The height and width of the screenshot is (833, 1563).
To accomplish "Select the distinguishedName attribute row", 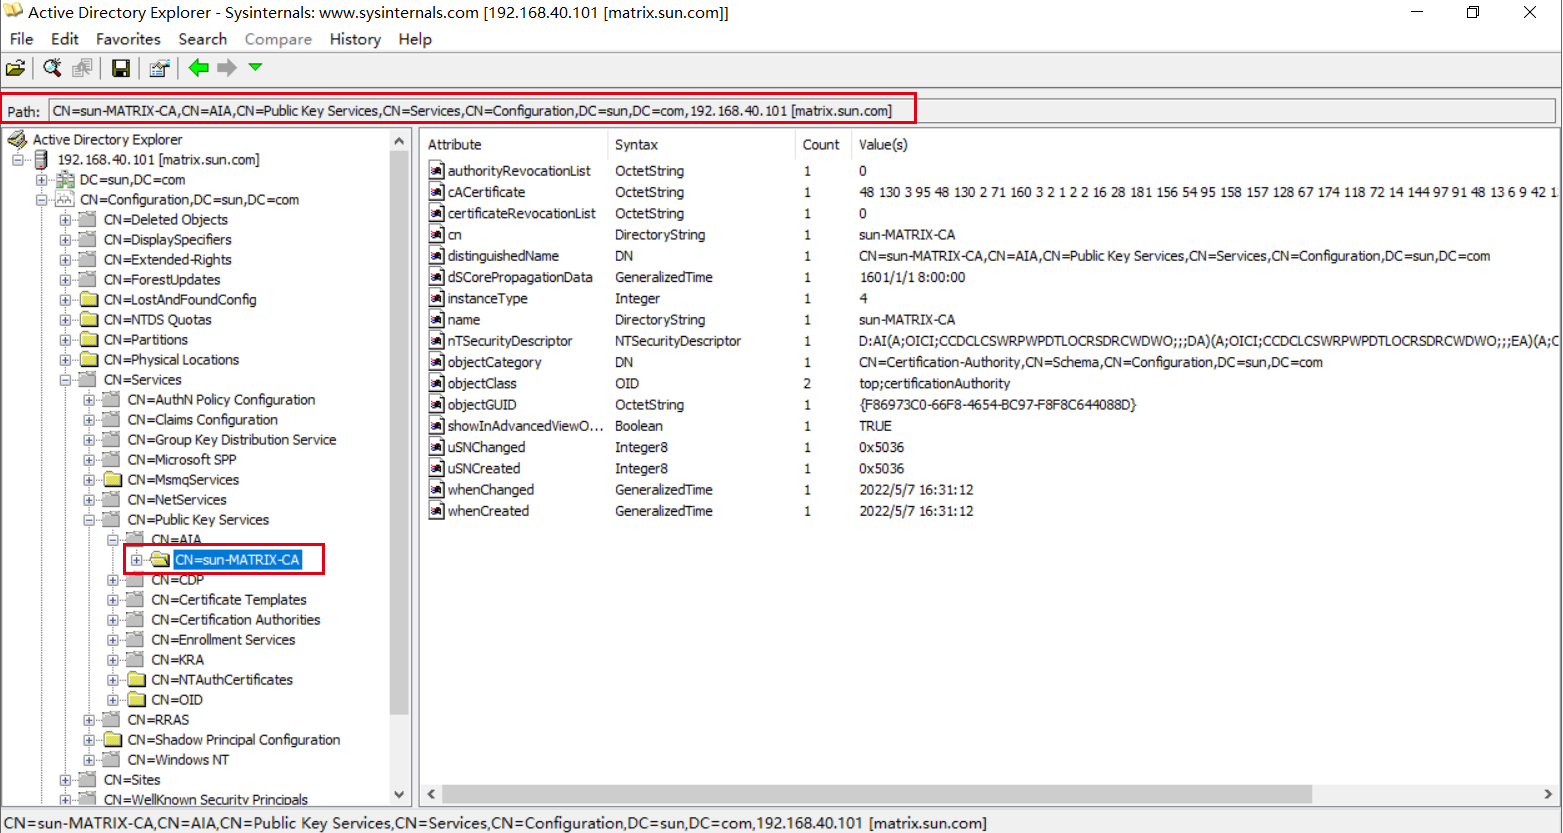I will pyautogui.click(x=990, y=256).
